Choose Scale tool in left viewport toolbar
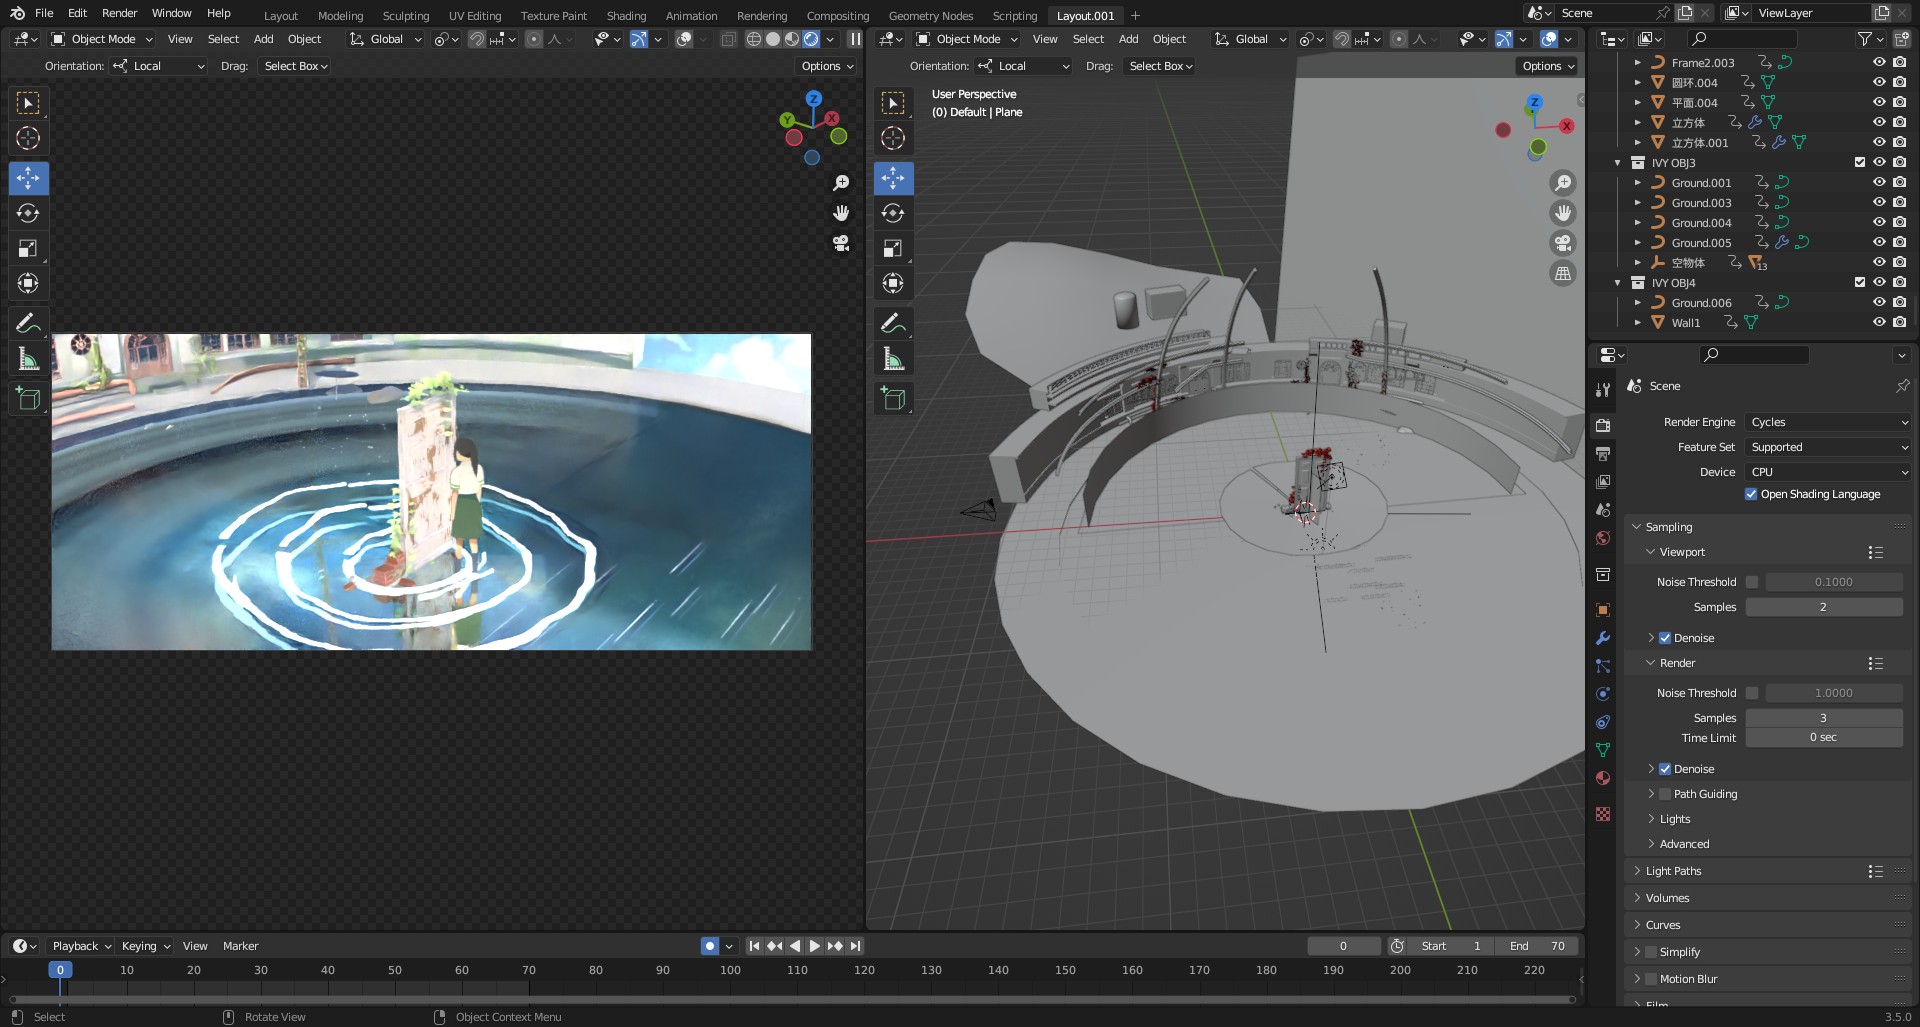 [28, 248]
